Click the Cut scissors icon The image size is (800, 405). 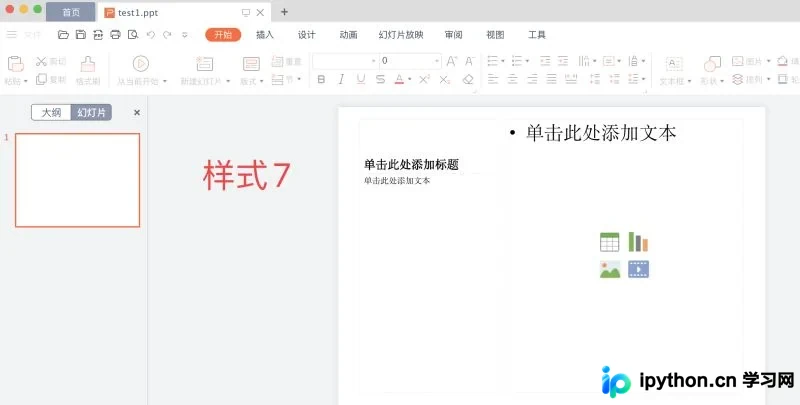(41, 62)
